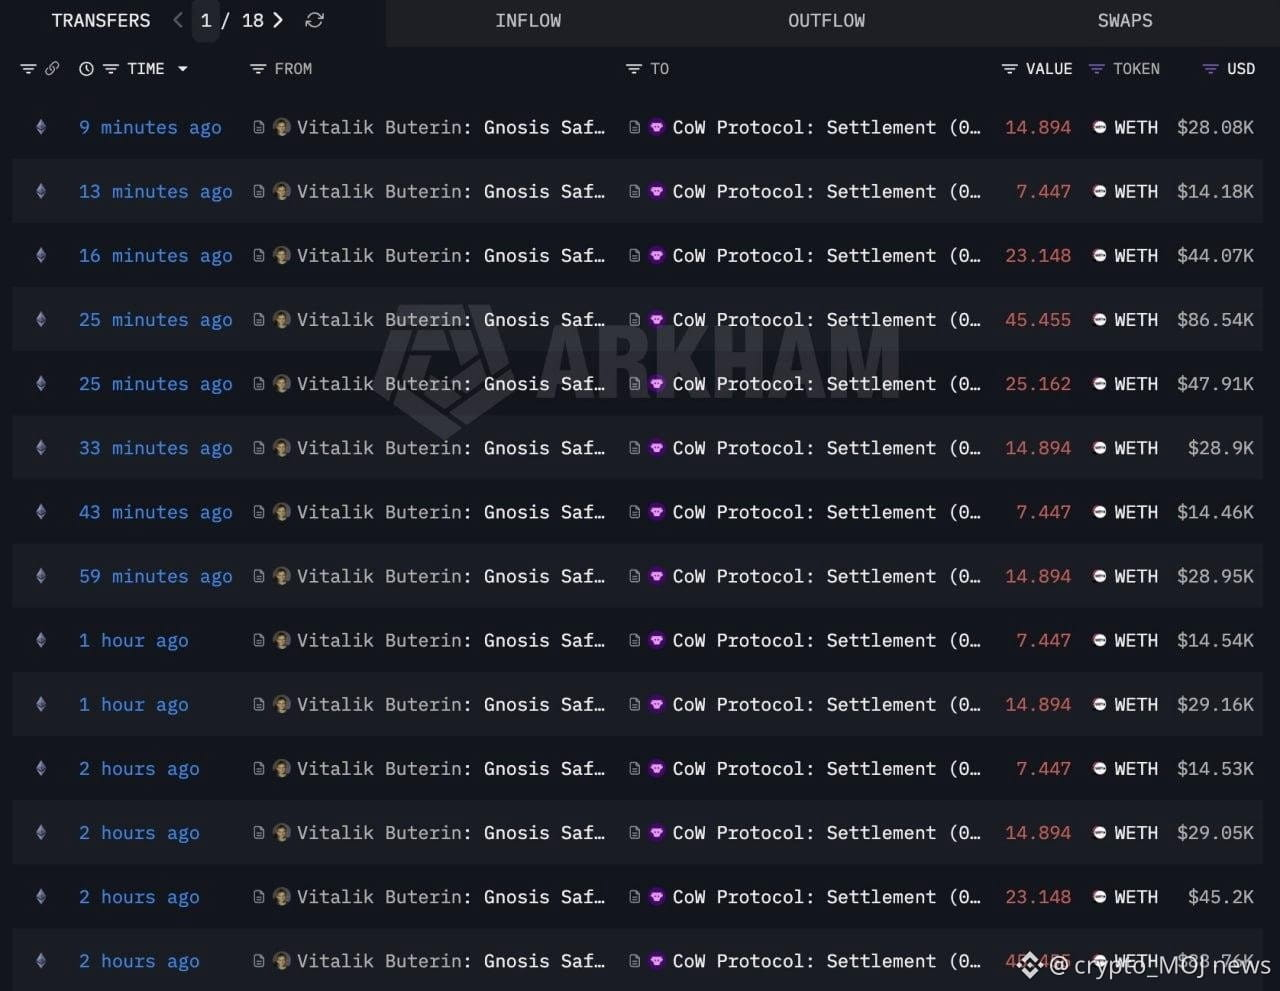The width and height of the screenshot is (1280, 991).
Task: Open the TOKEN column filter
Action: point(1097,69)
